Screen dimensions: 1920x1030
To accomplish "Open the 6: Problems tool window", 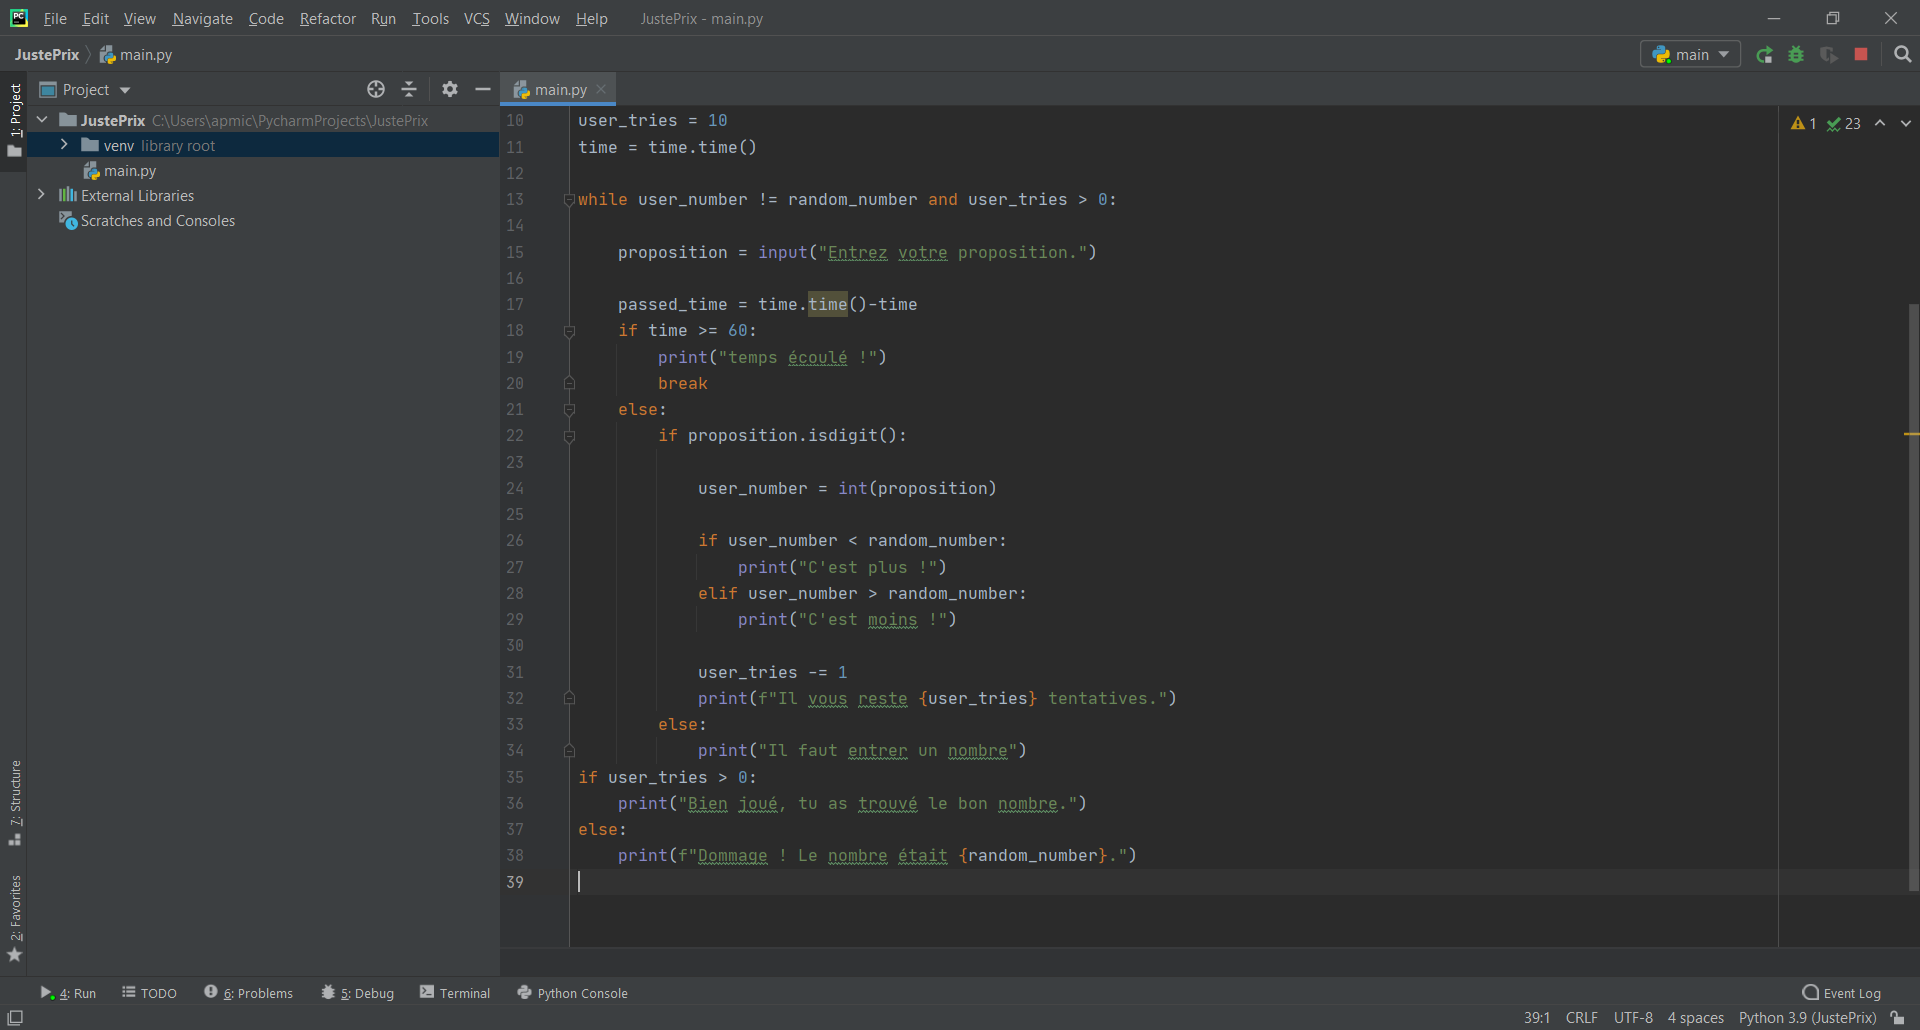I will tap(248, 993).
